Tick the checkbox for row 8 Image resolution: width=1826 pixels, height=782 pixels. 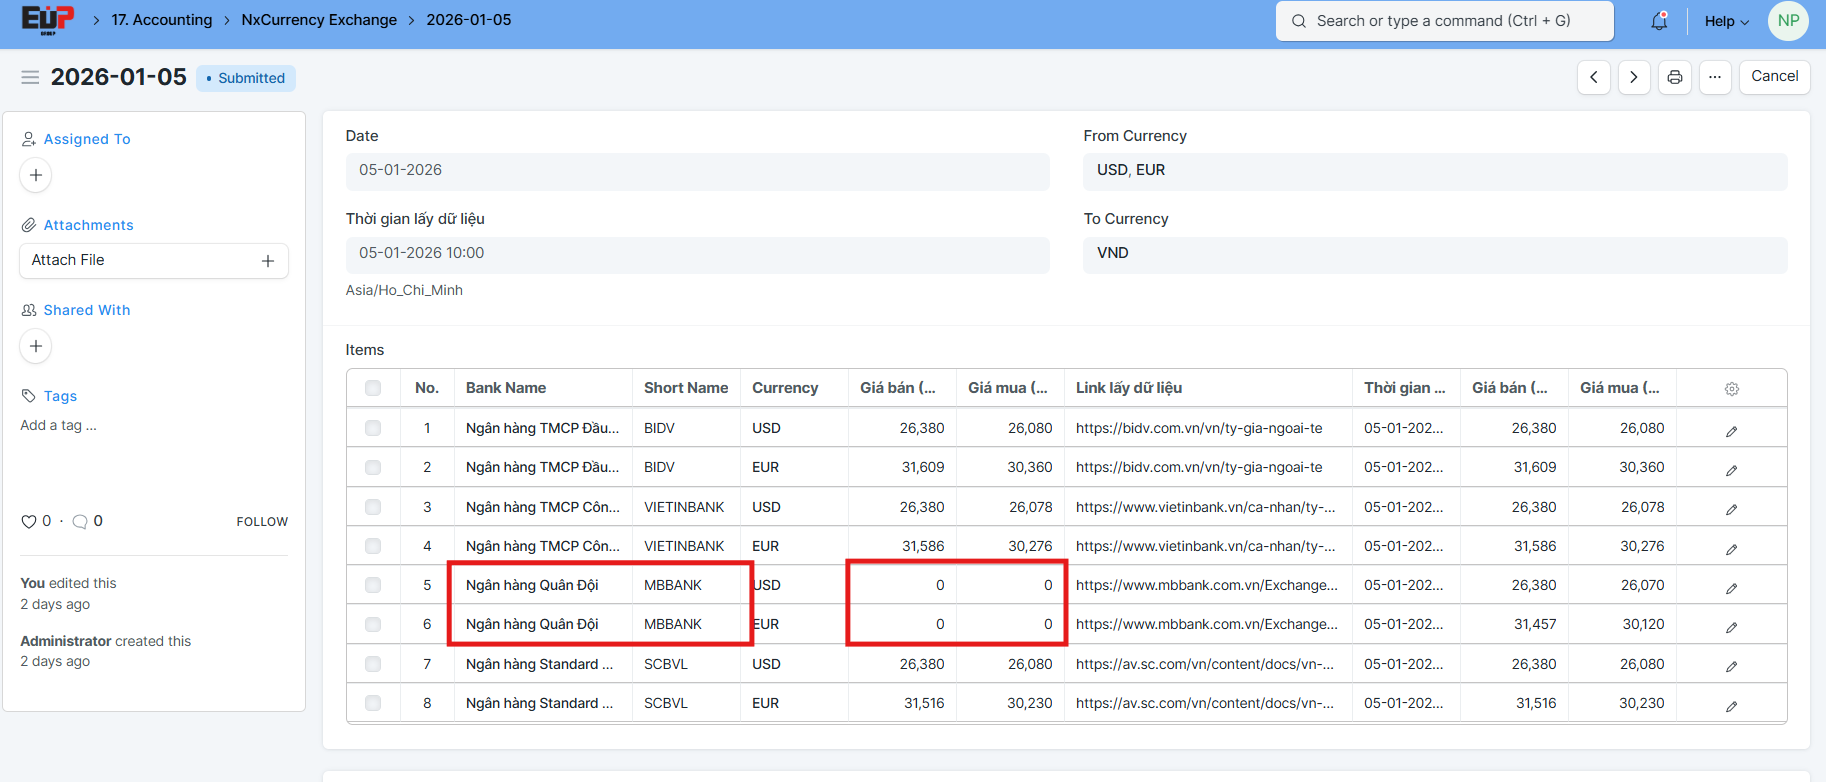click(x=373, y=703)
